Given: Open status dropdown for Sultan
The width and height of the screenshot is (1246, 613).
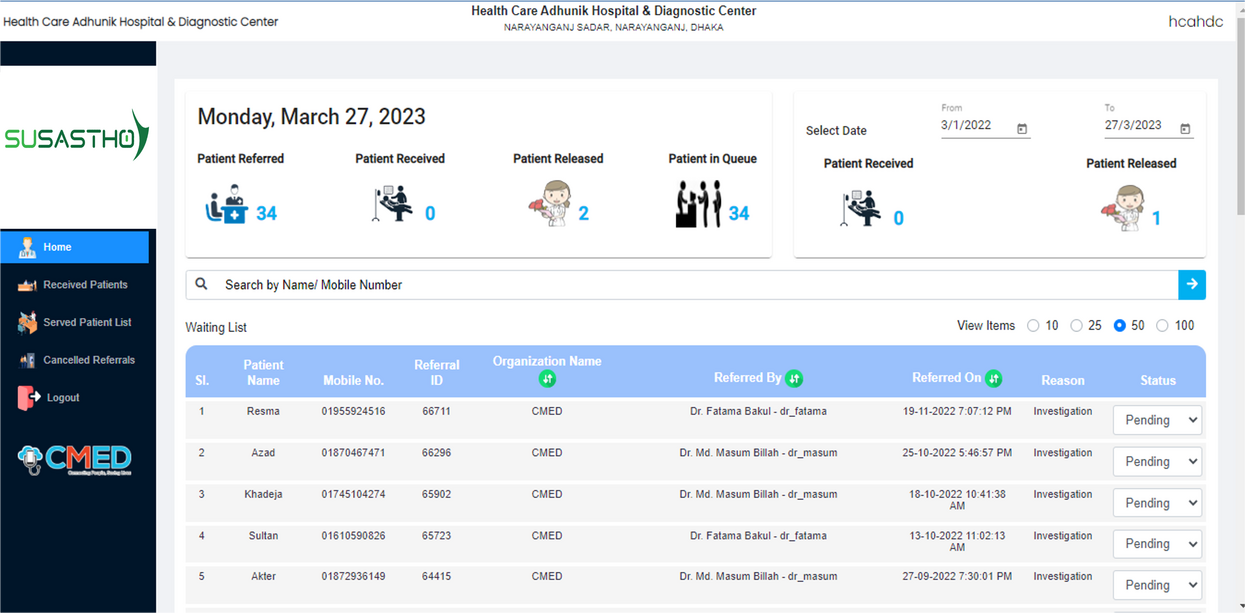Looking at the screenshot, I should pyautogui.click(x=1157, y=544).
